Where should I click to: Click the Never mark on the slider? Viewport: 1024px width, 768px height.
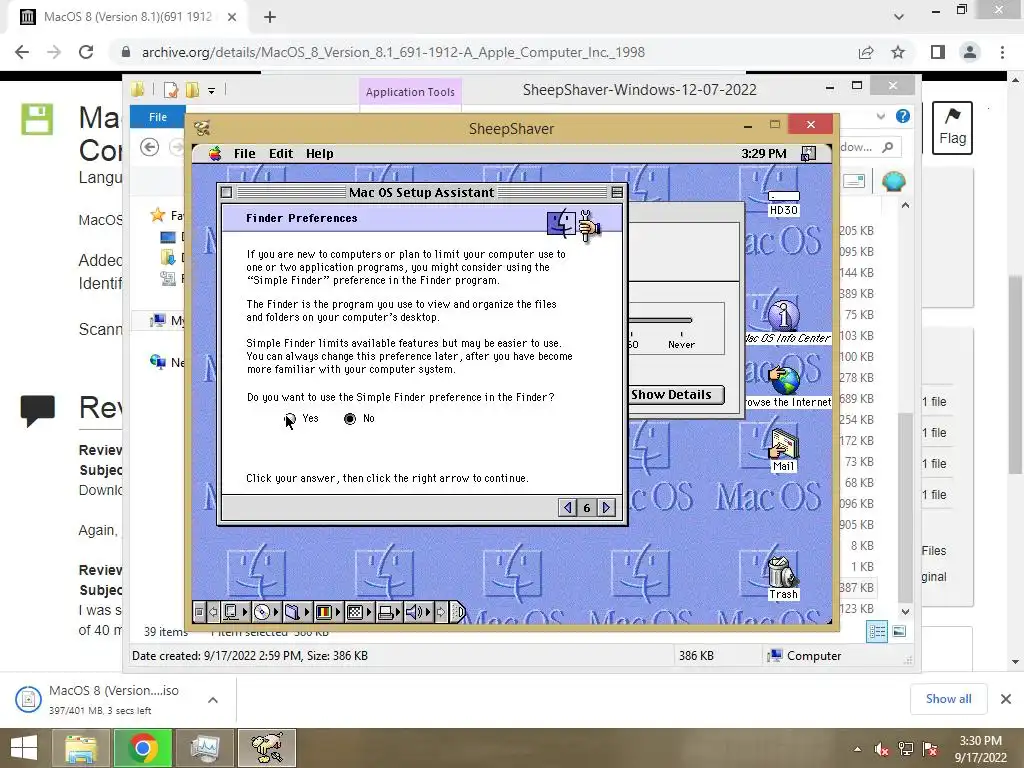click(681, 344)
